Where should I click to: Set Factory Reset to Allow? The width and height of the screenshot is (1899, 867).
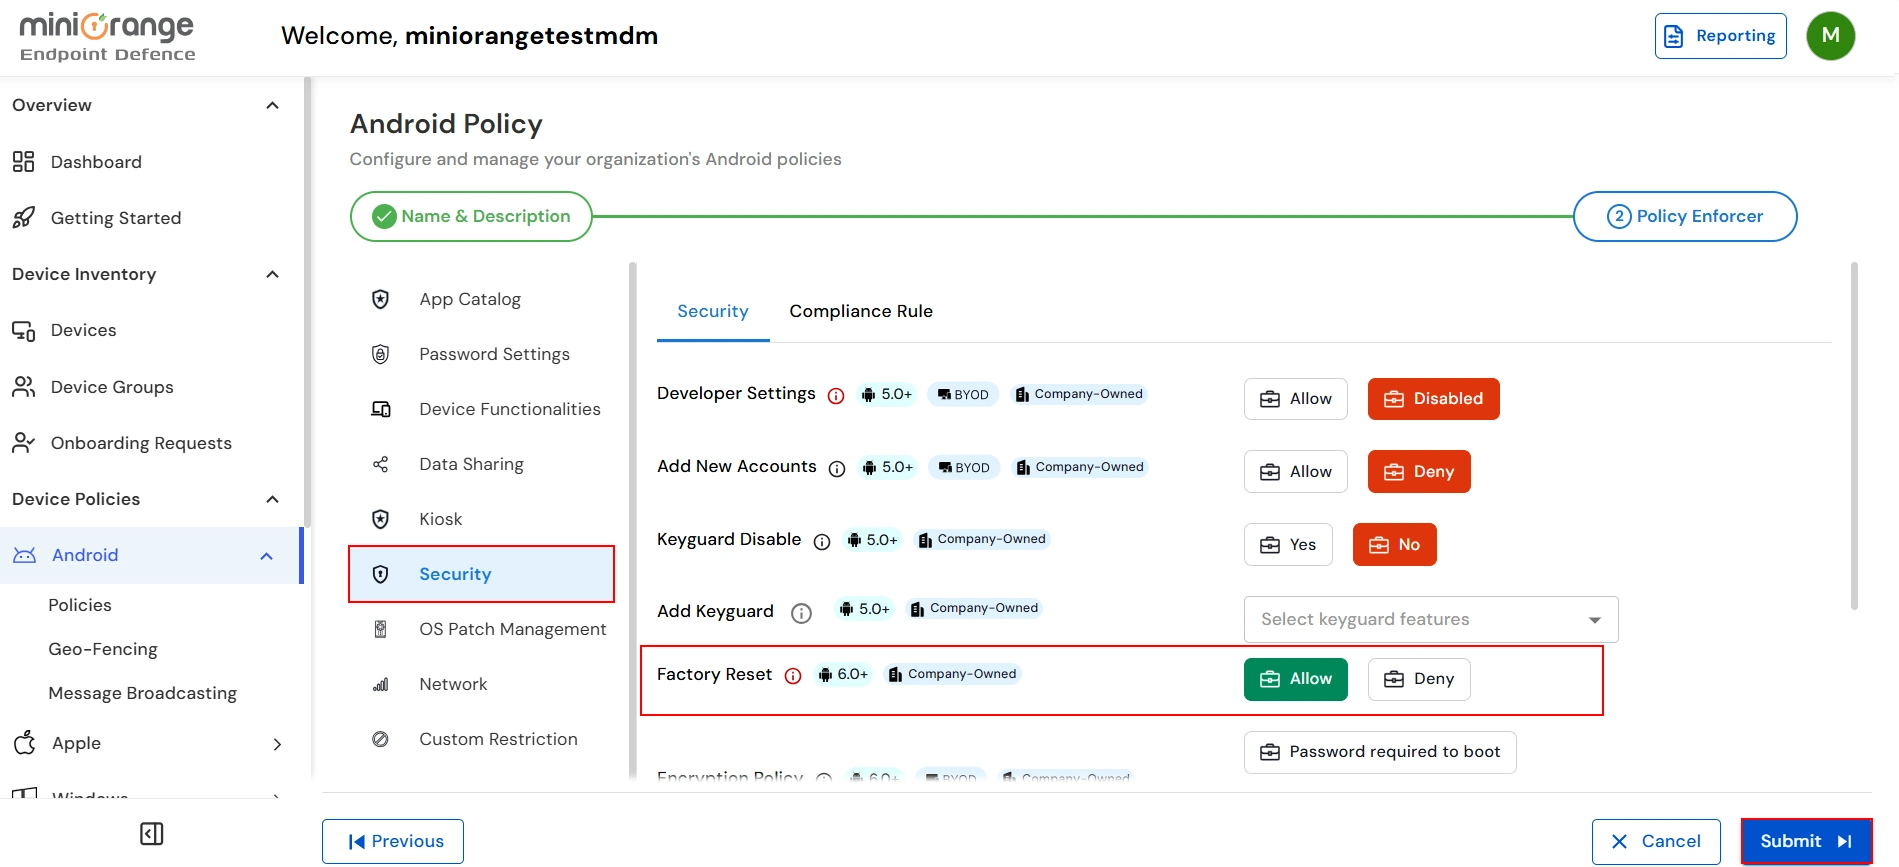click(x=1295, y=679)
